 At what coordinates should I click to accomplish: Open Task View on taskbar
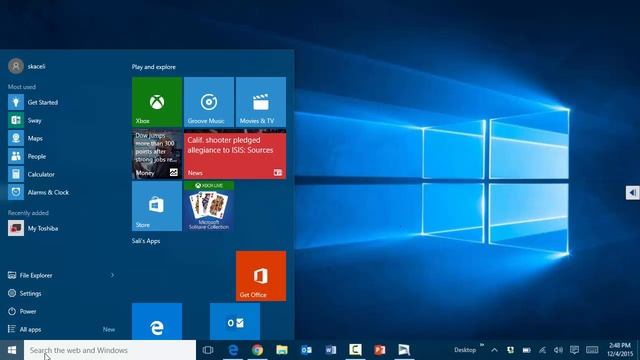(x=208, y=350)
